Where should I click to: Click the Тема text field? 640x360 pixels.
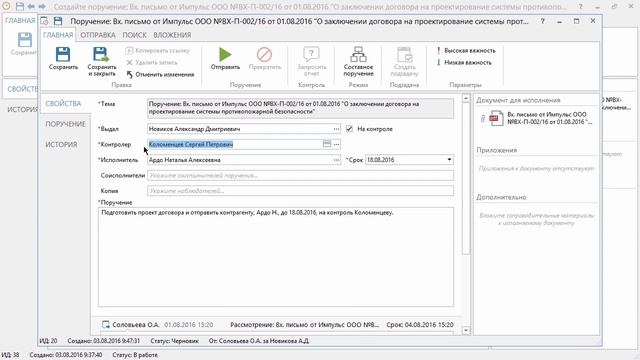tap(300, 108)
